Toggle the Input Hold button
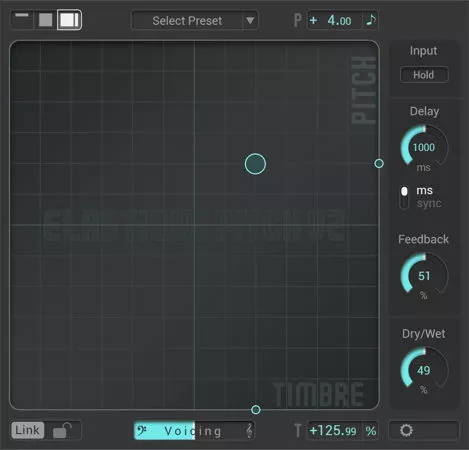This screenshot has width=469, height=450. (x=424, y=75)
